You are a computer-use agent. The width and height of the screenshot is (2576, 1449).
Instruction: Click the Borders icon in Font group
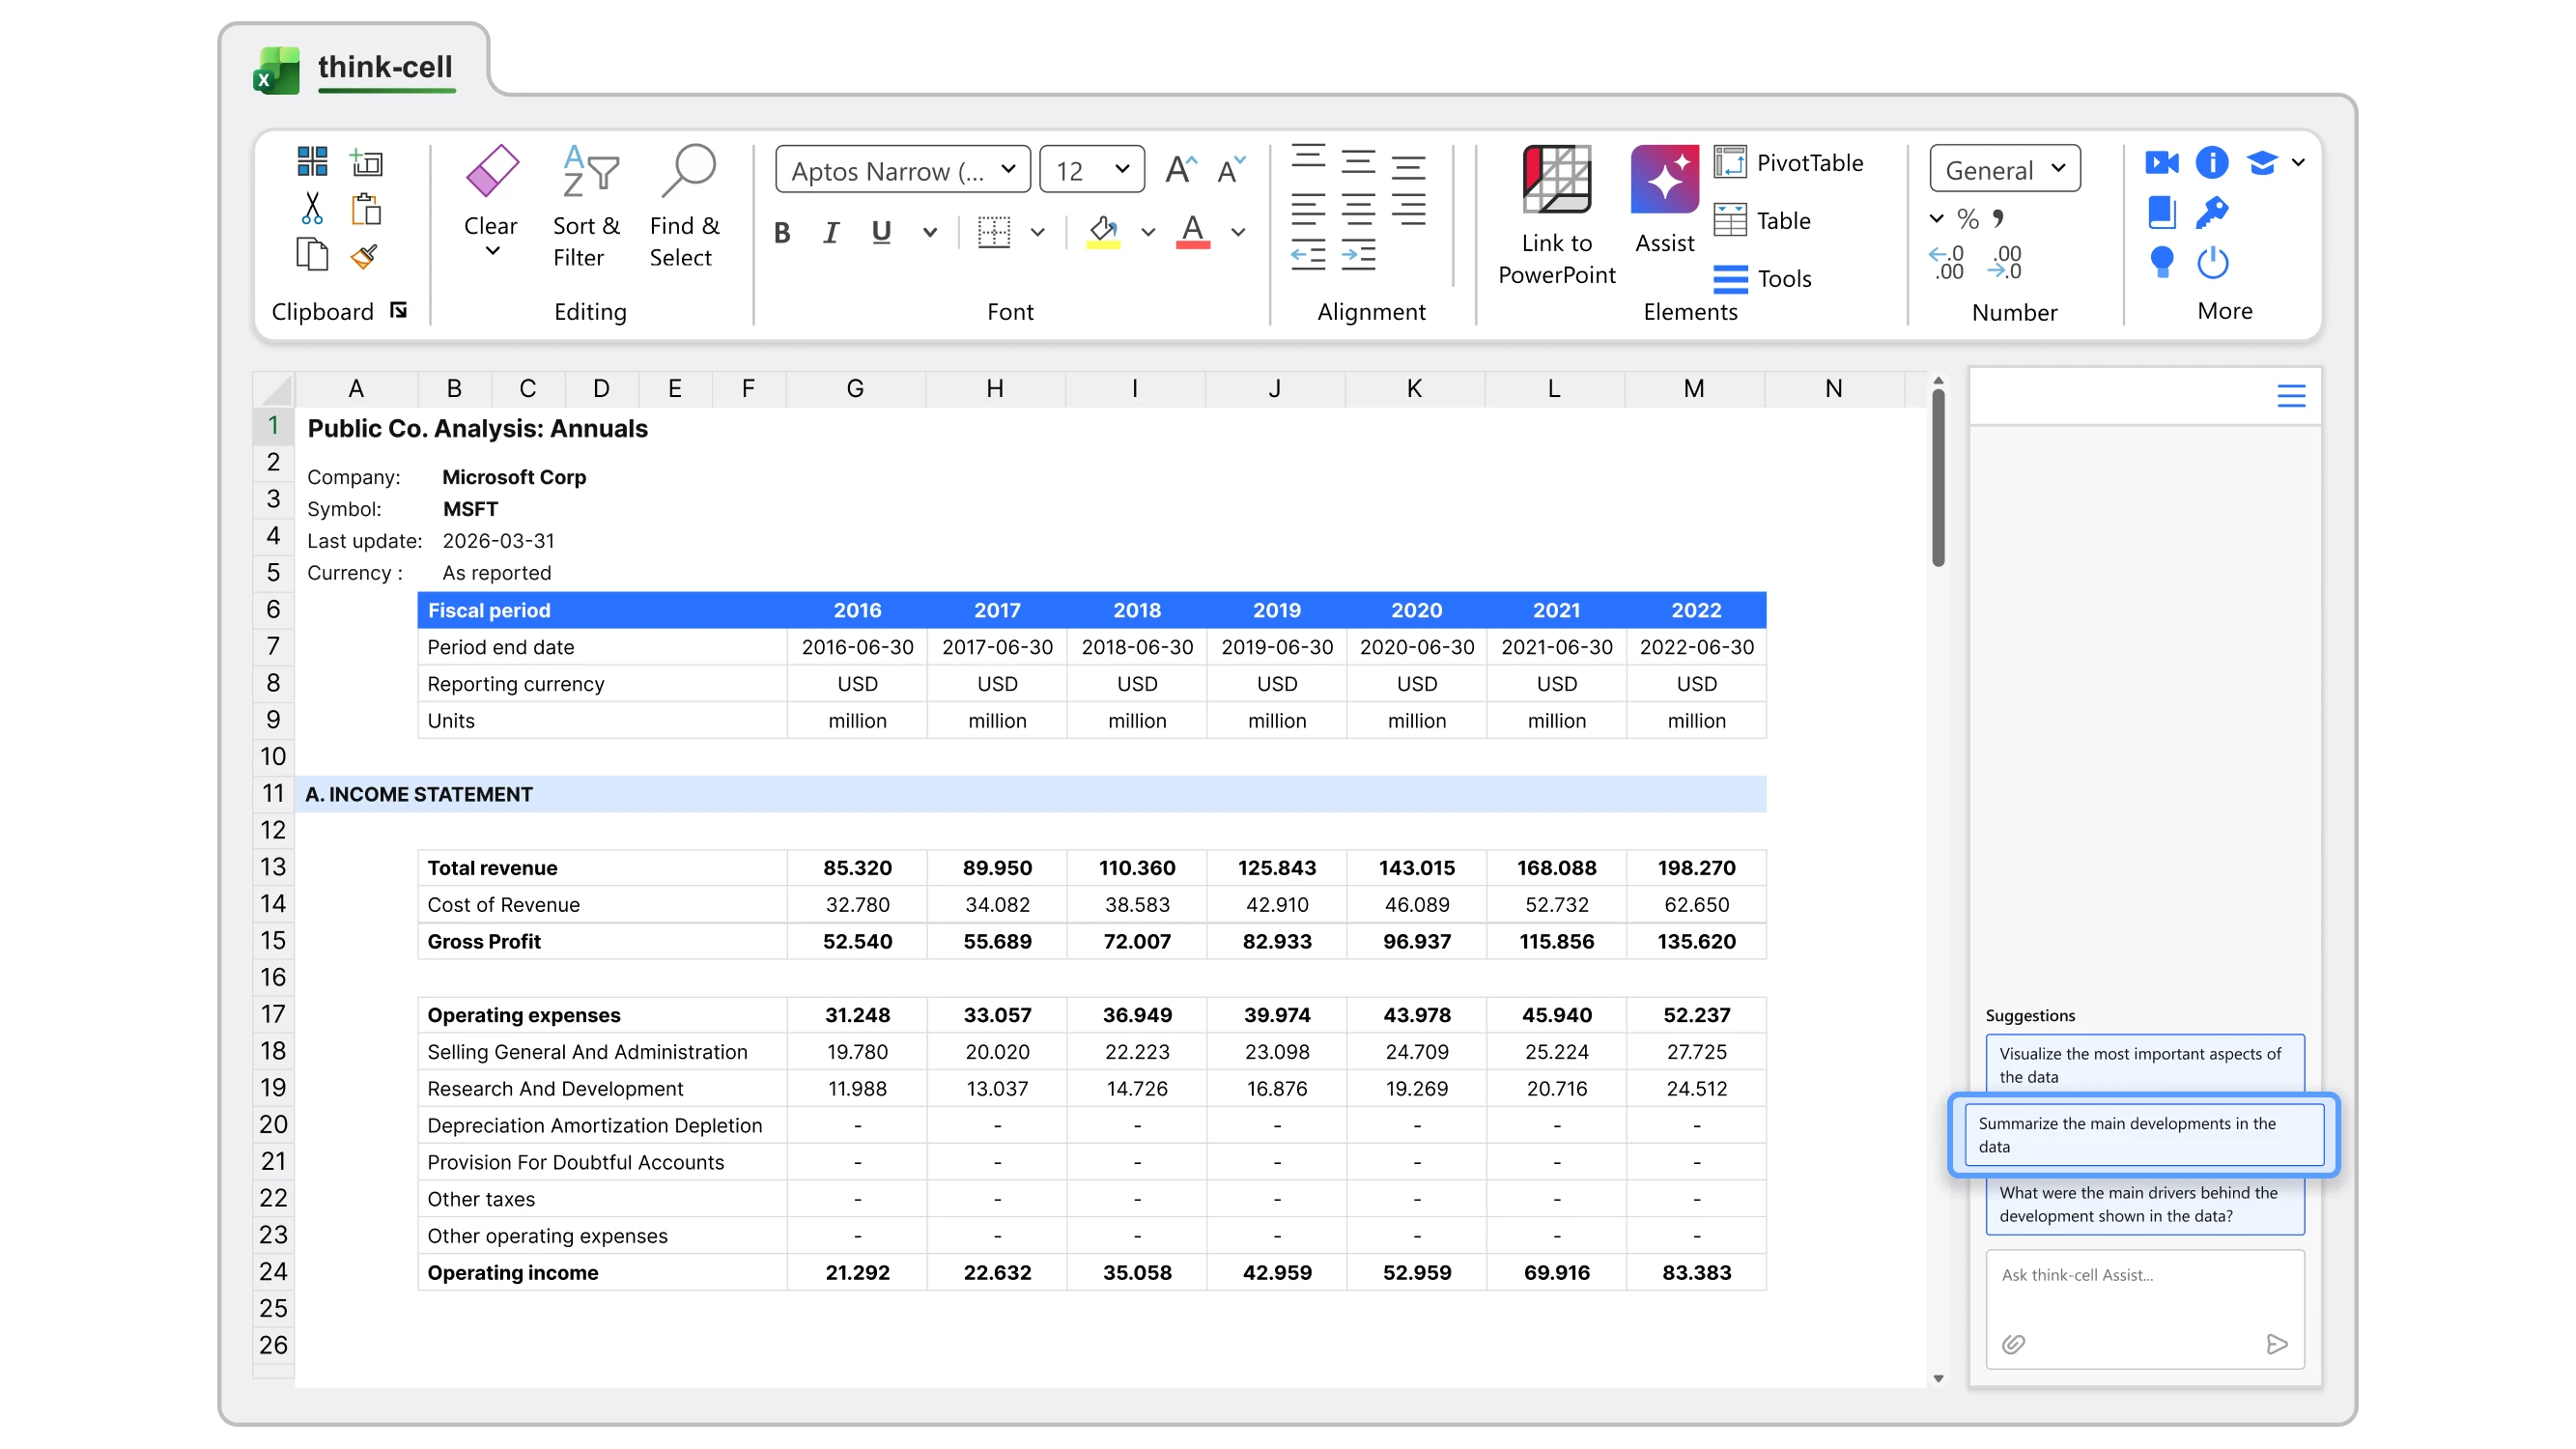(x=994, y=232)
